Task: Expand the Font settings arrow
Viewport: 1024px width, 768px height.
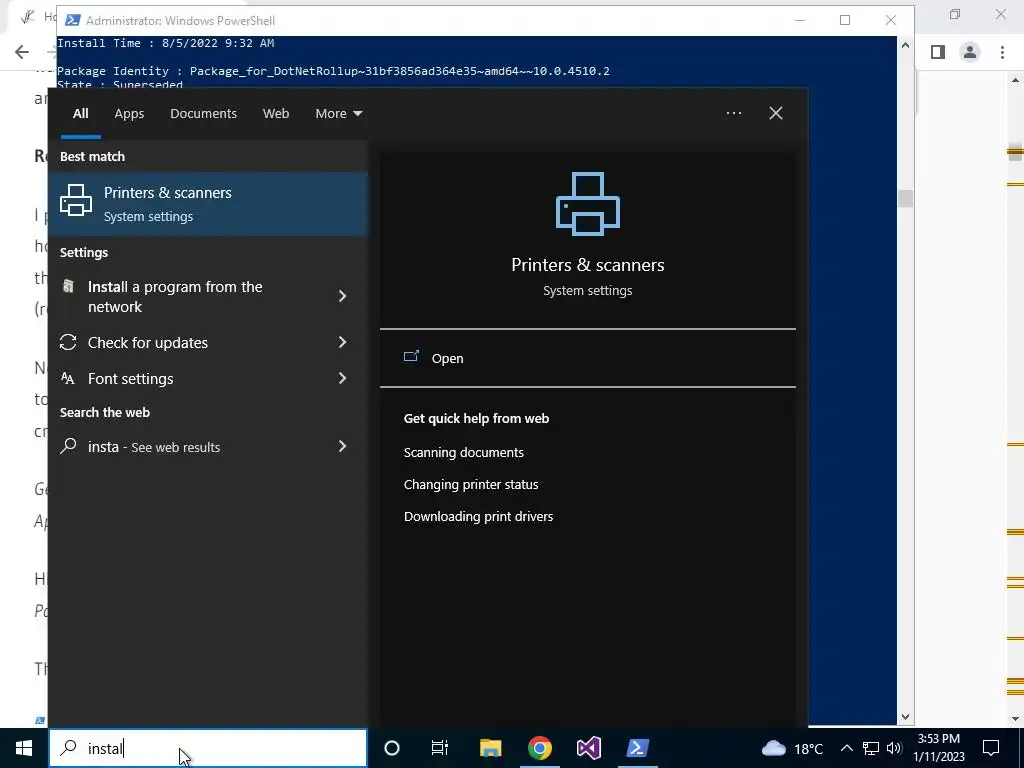Action: (343, 378)
